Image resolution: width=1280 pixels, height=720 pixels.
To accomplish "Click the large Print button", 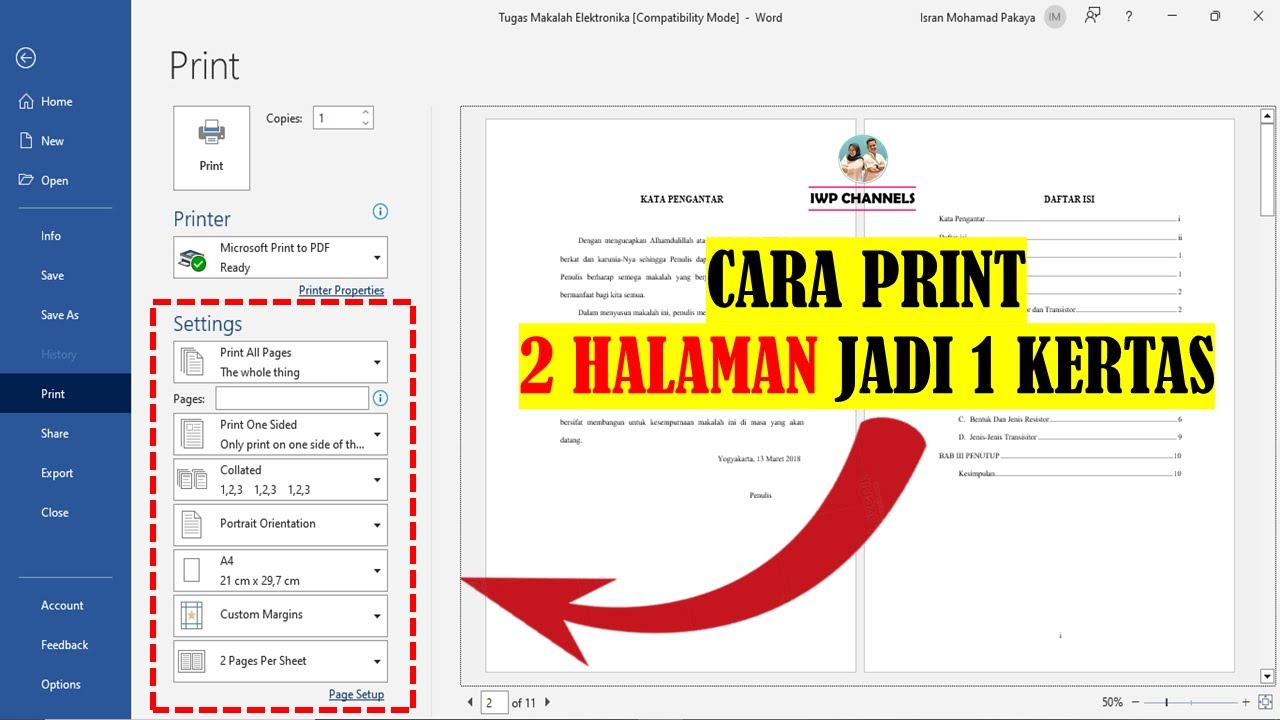I will pos(211,148).
